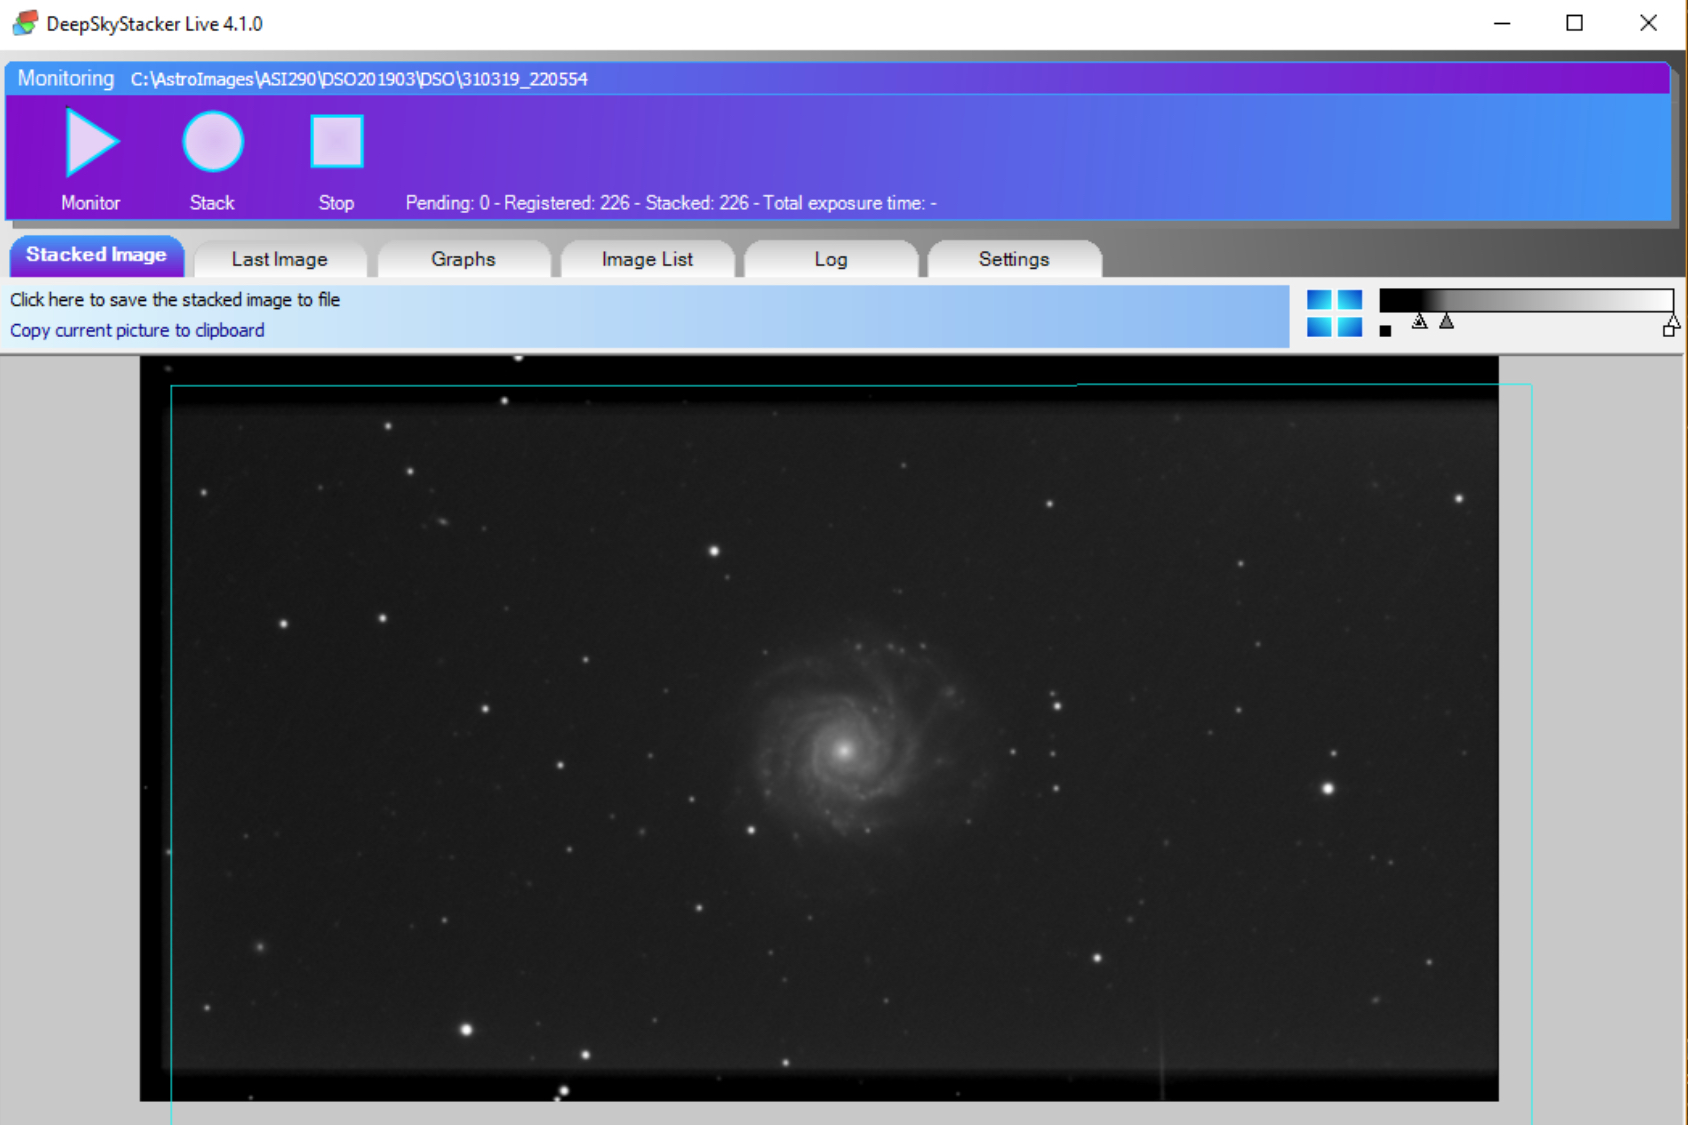Click the DeepSkyStacker Live app icon
Screen dimensions: 1688x1125
click(25, 23)
